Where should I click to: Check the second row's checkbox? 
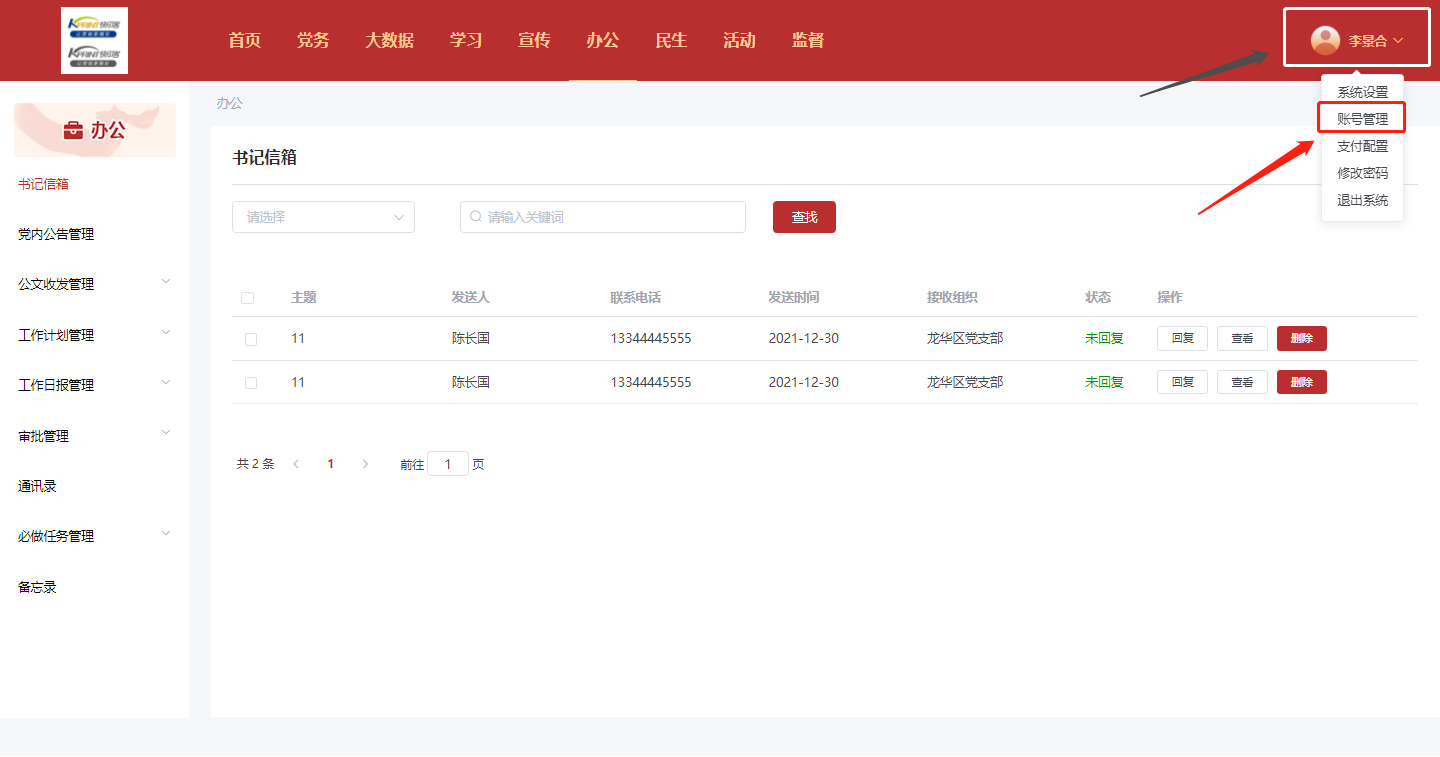(x=251, y=383)
